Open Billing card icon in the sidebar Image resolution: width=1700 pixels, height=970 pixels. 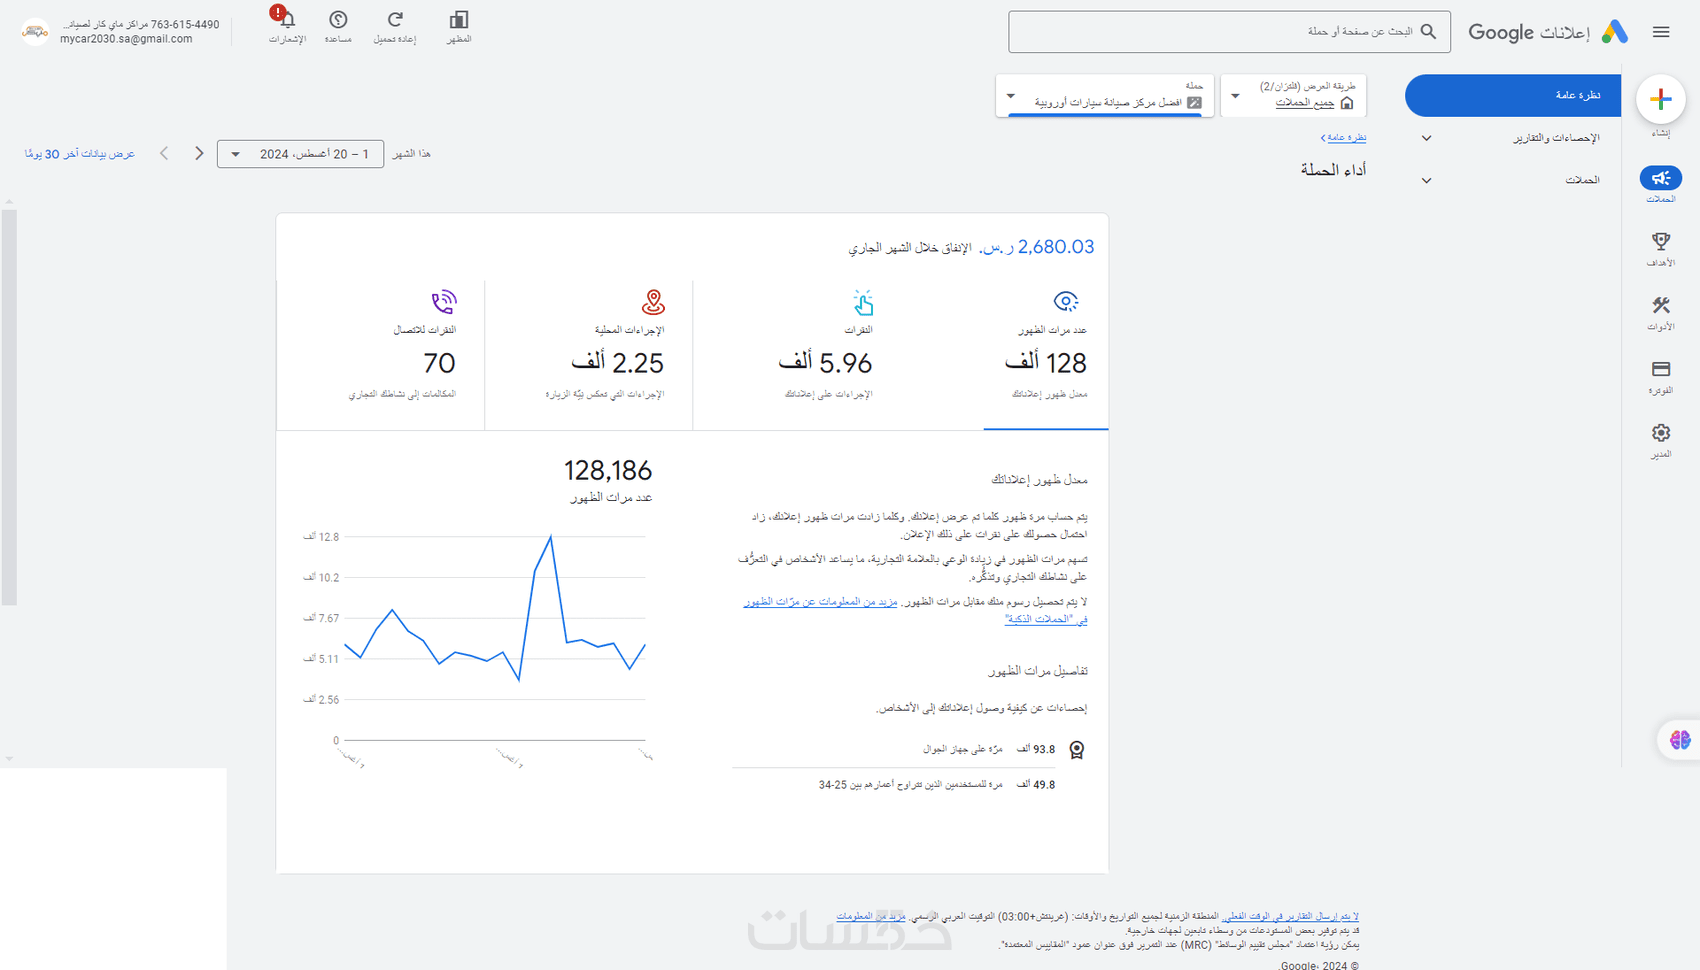1660,369
